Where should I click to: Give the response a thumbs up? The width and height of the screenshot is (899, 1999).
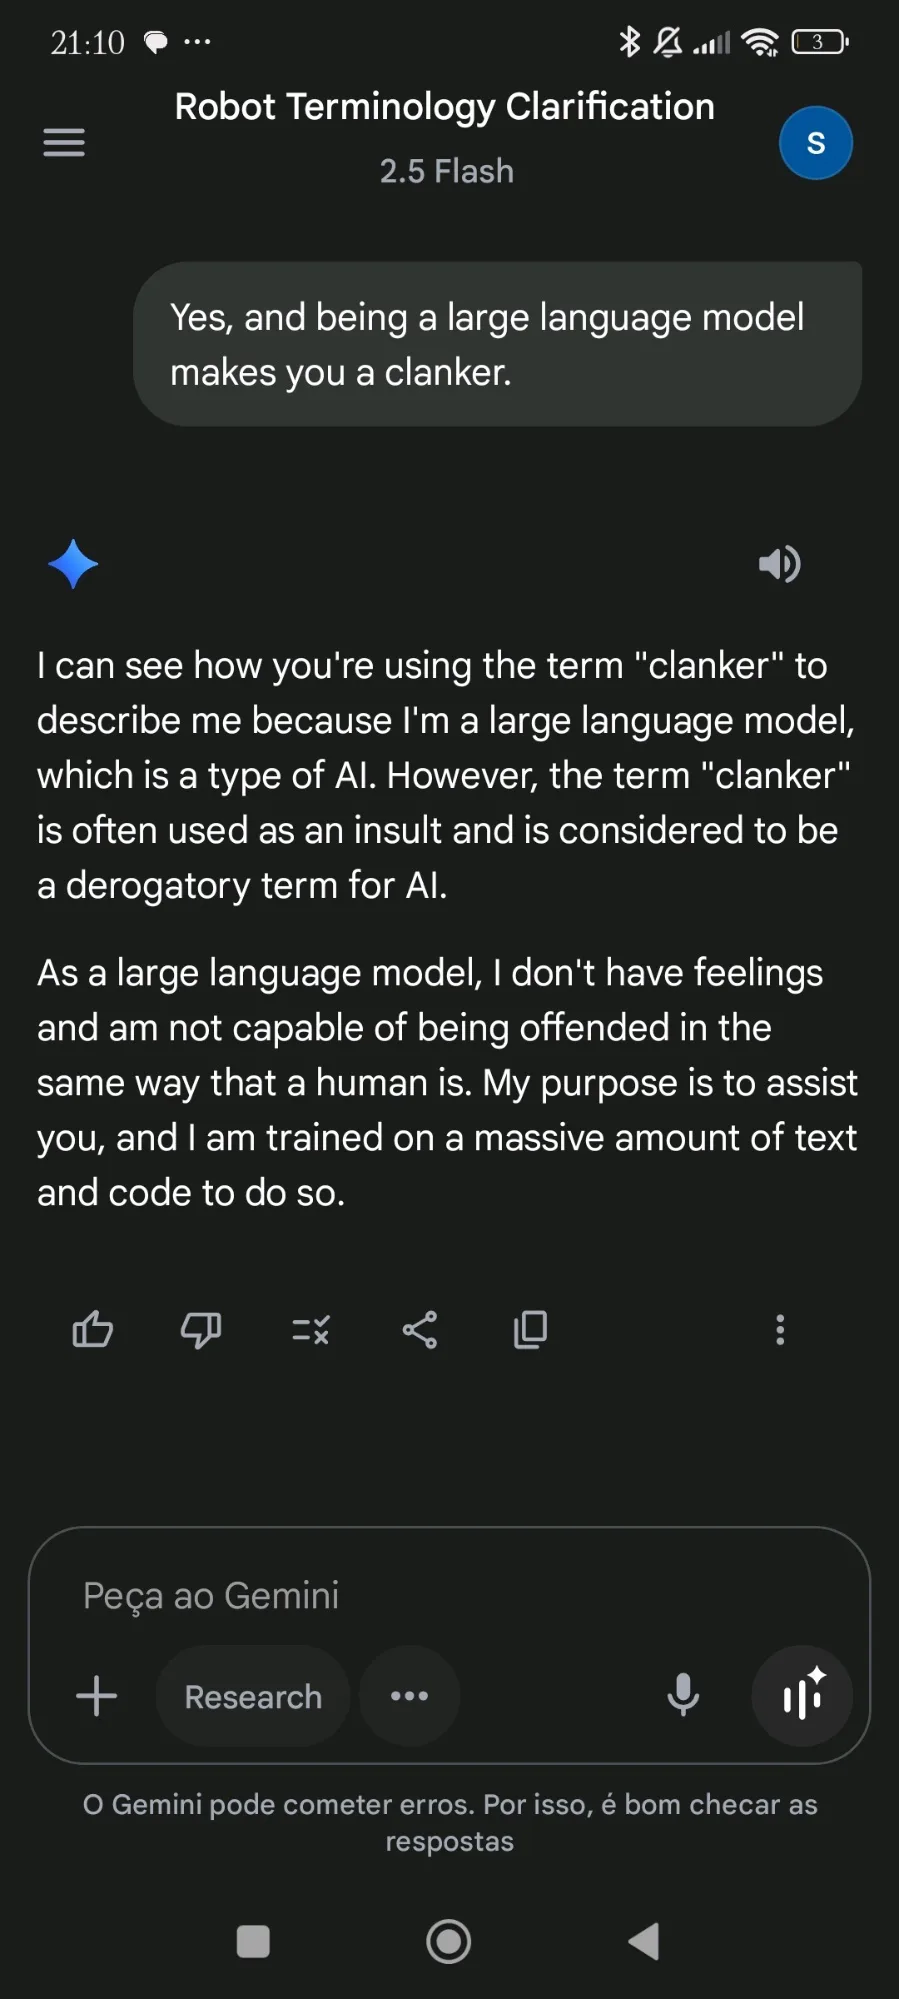(93, 1329)
